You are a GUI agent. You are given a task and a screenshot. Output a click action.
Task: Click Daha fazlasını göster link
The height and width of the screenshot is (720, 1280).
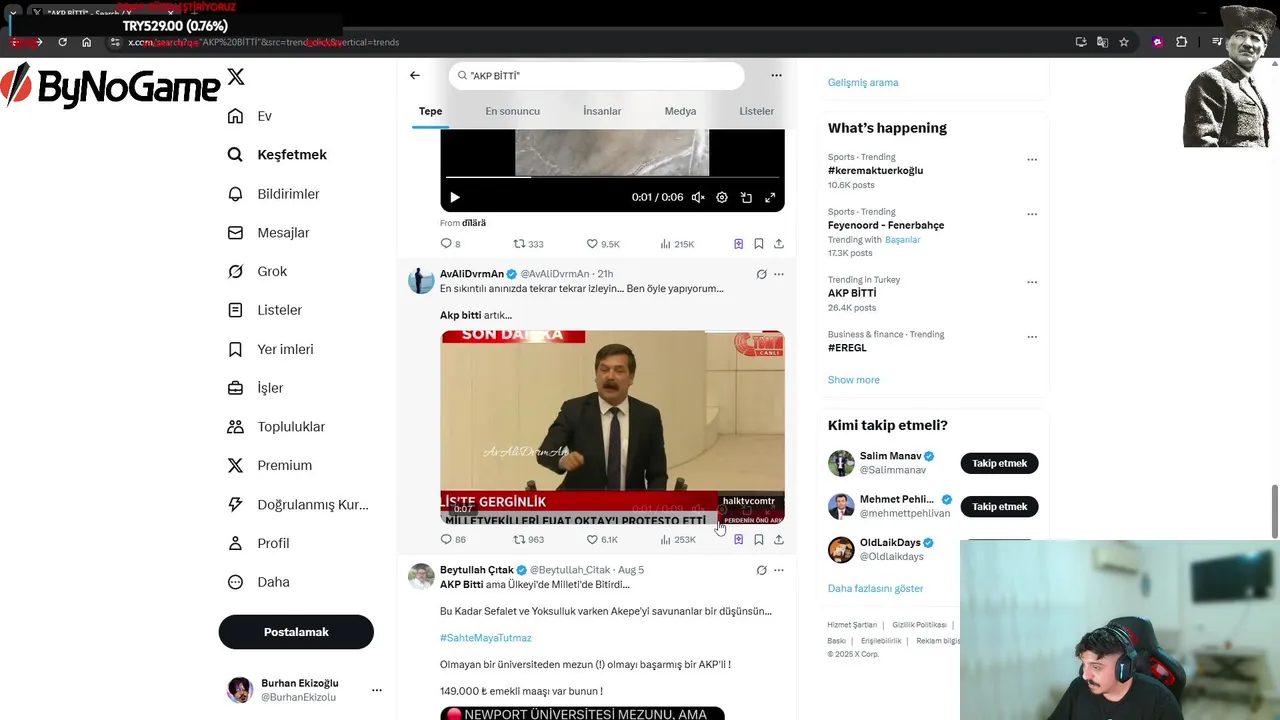point(875,588)
